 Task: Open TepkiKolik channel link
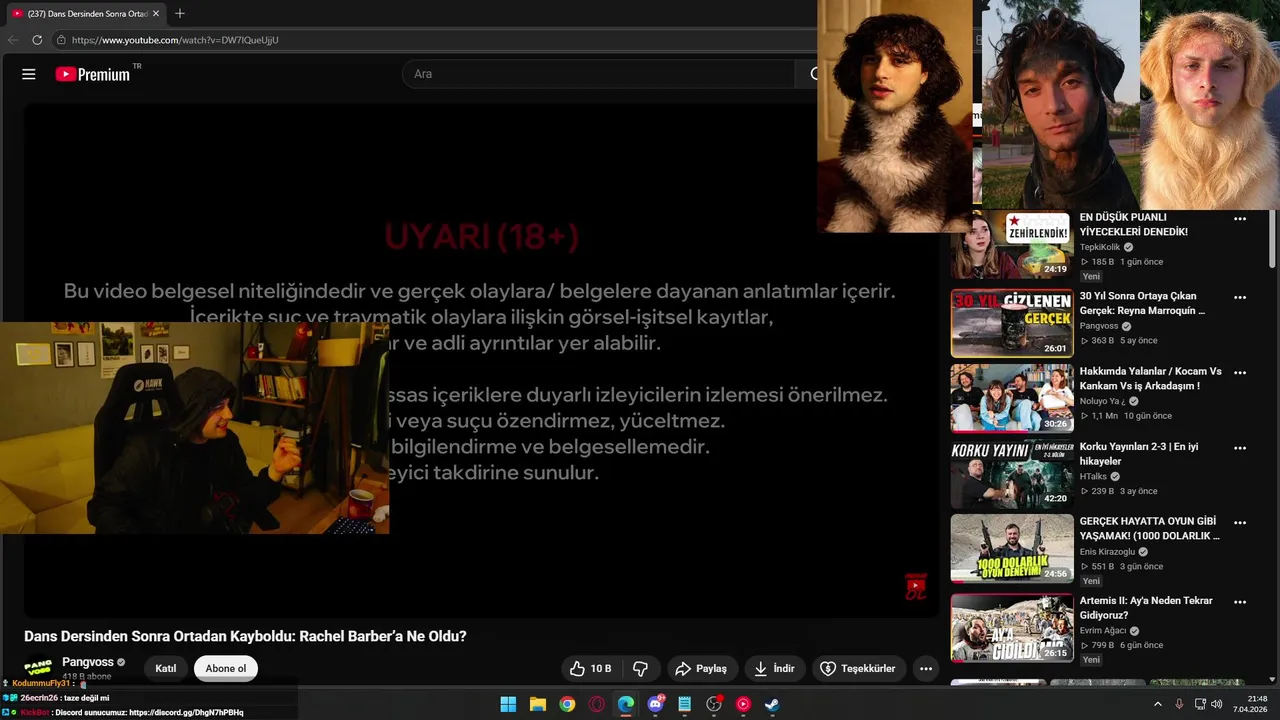[1100, 247]
